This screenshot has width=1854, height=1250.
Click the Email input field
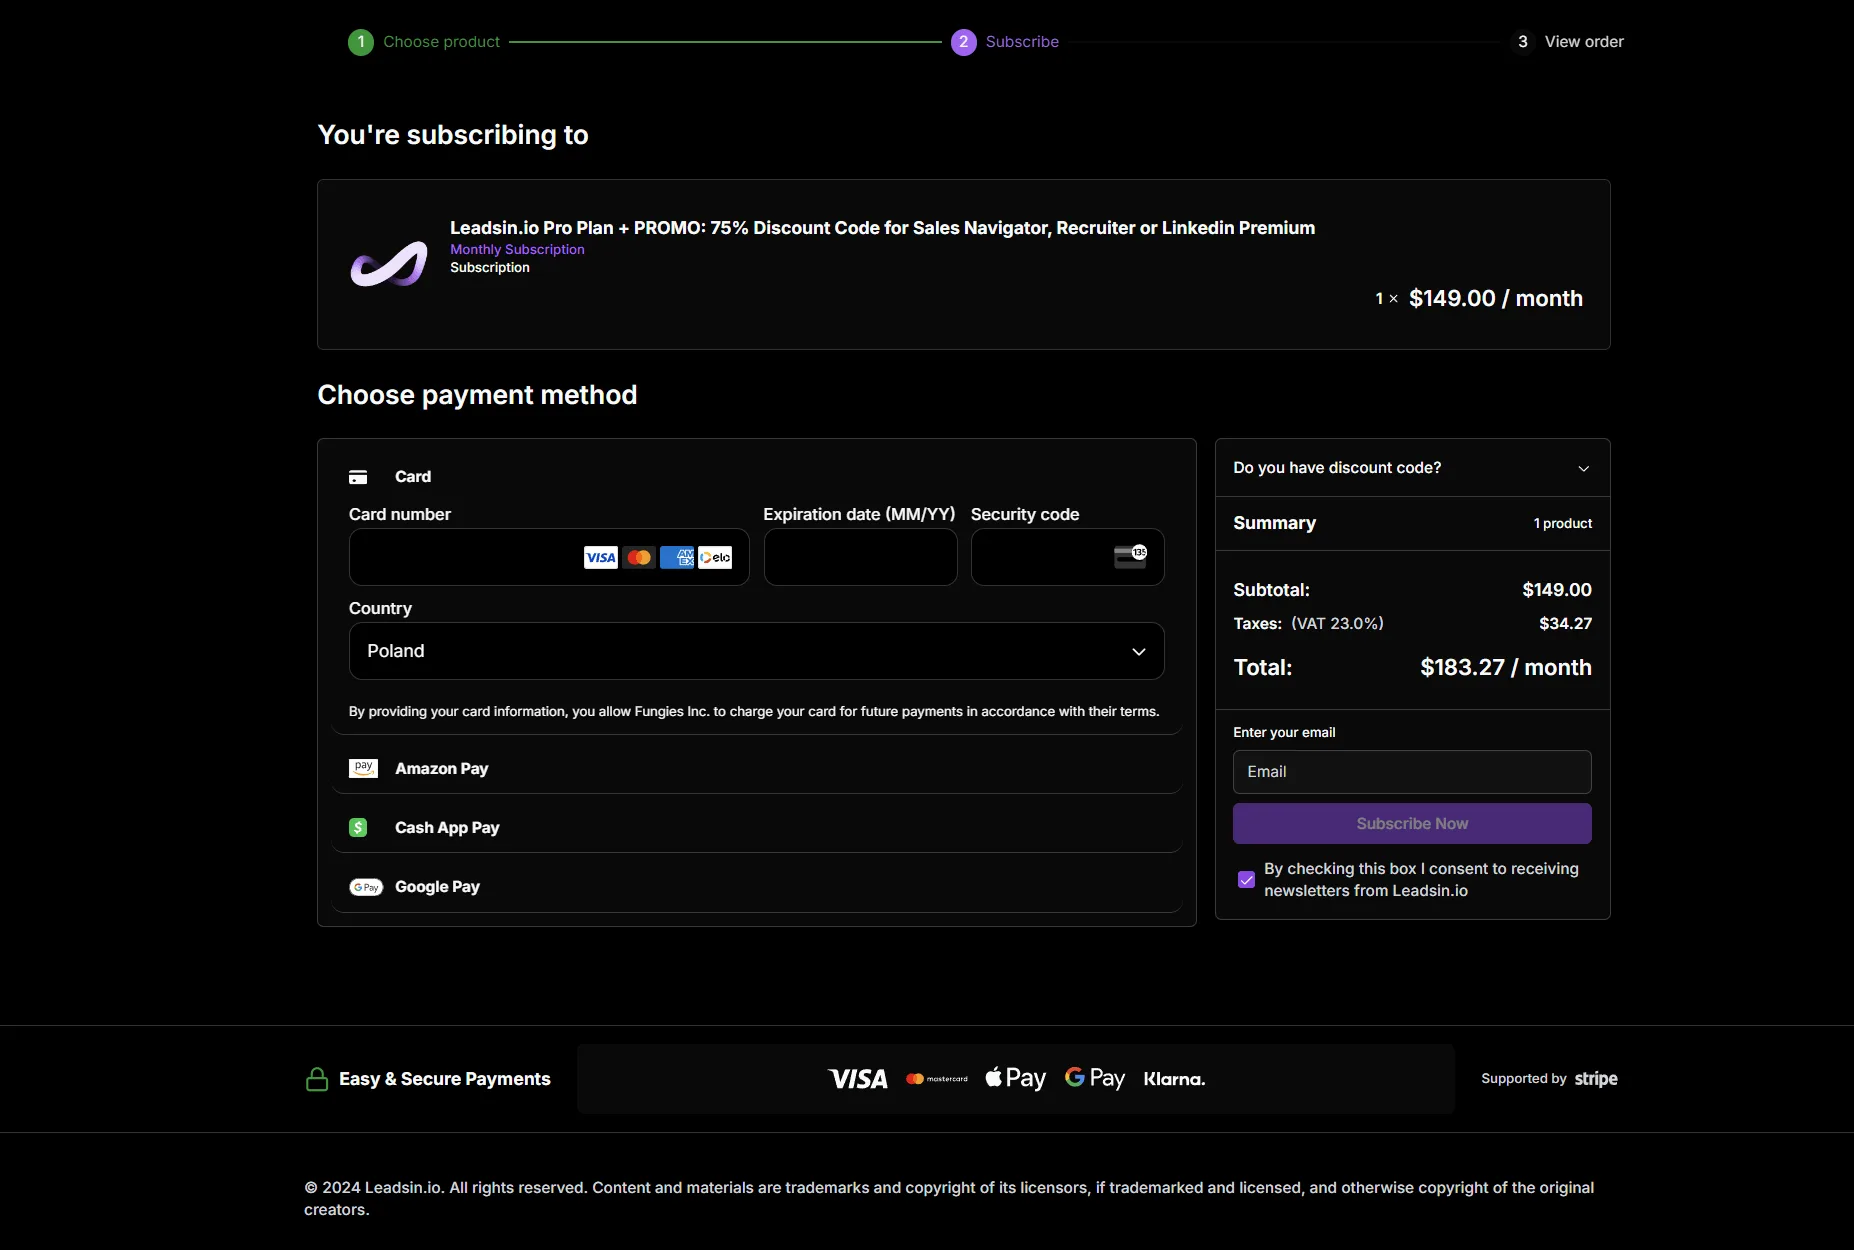tap(1412, 772)
